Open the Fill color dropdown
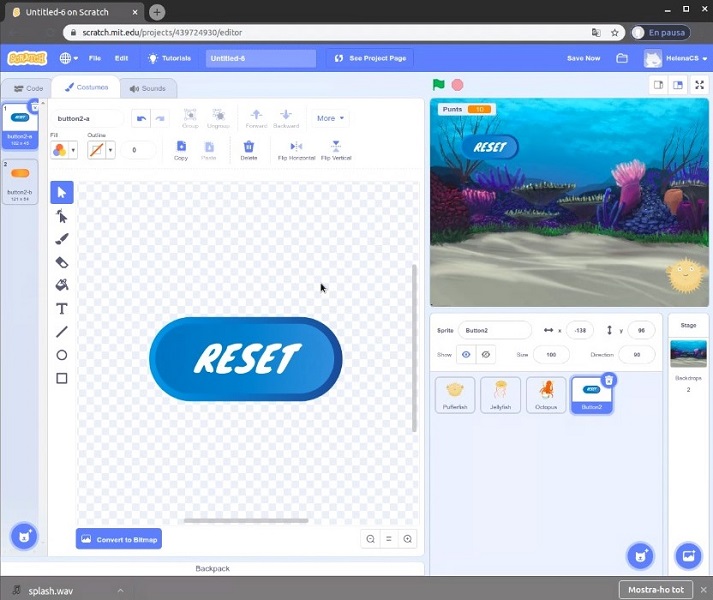Viewport: 713px width, 600px height. 73,150
